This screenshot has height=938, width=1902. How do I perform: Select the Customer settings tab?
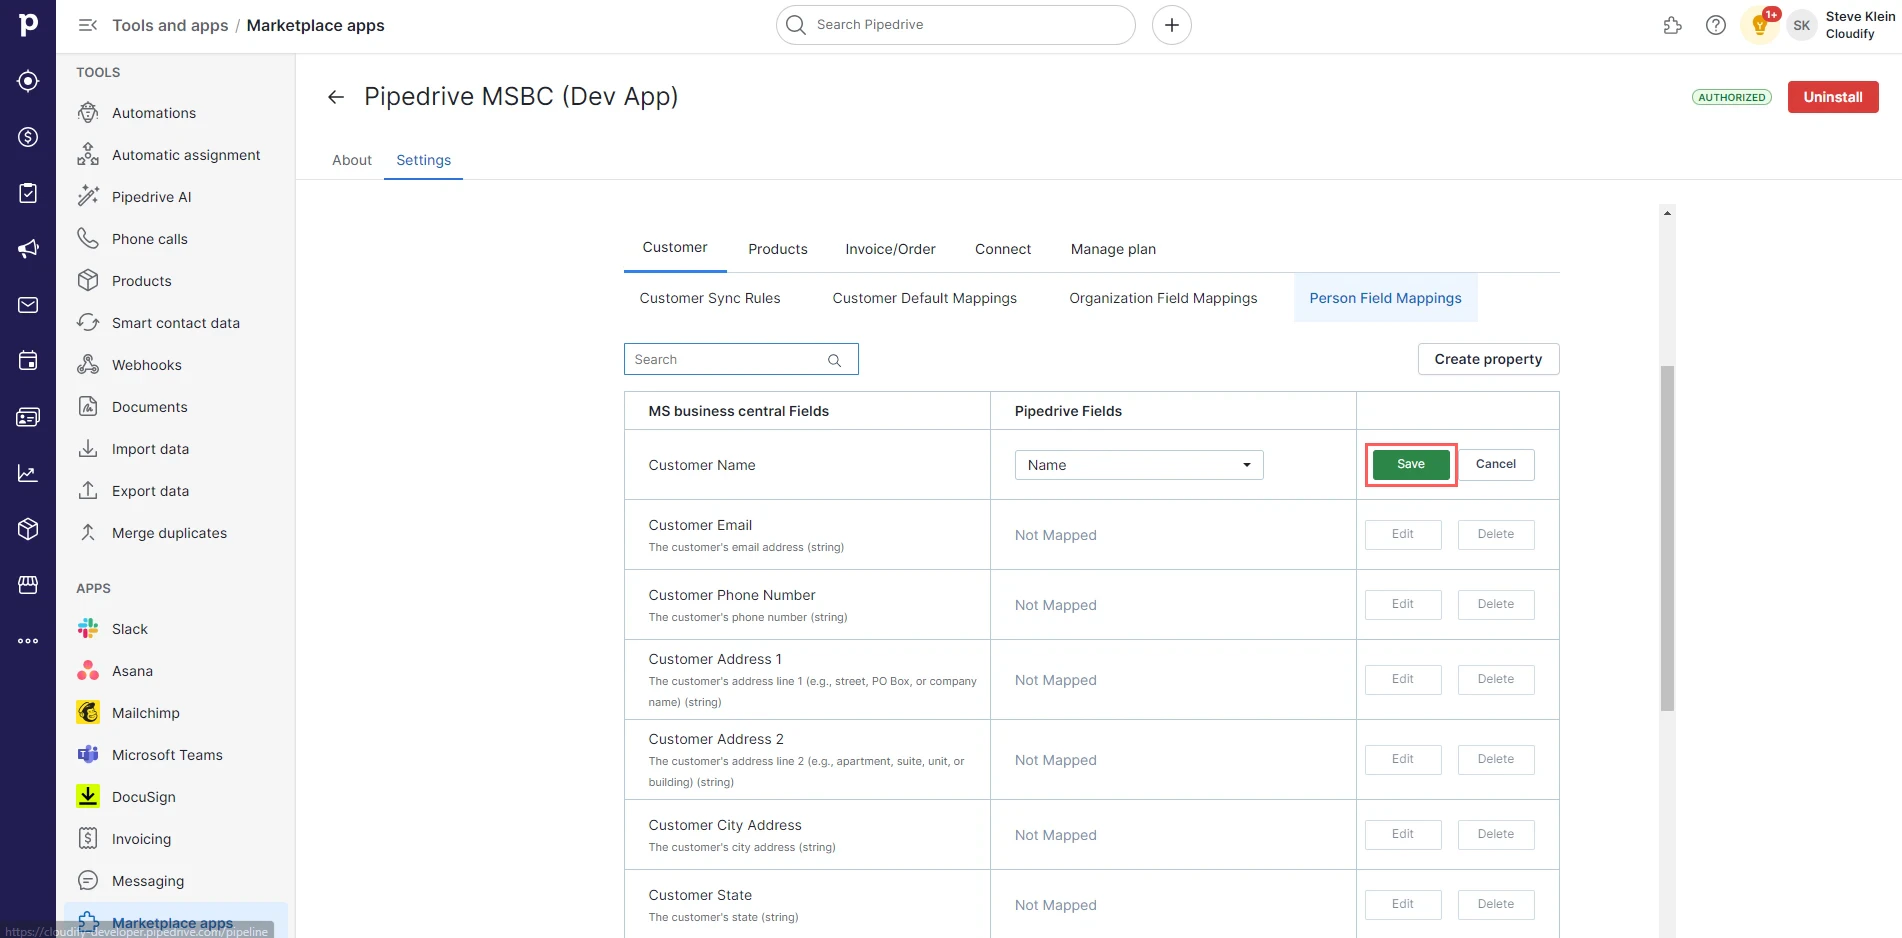(x=675, y=248)
